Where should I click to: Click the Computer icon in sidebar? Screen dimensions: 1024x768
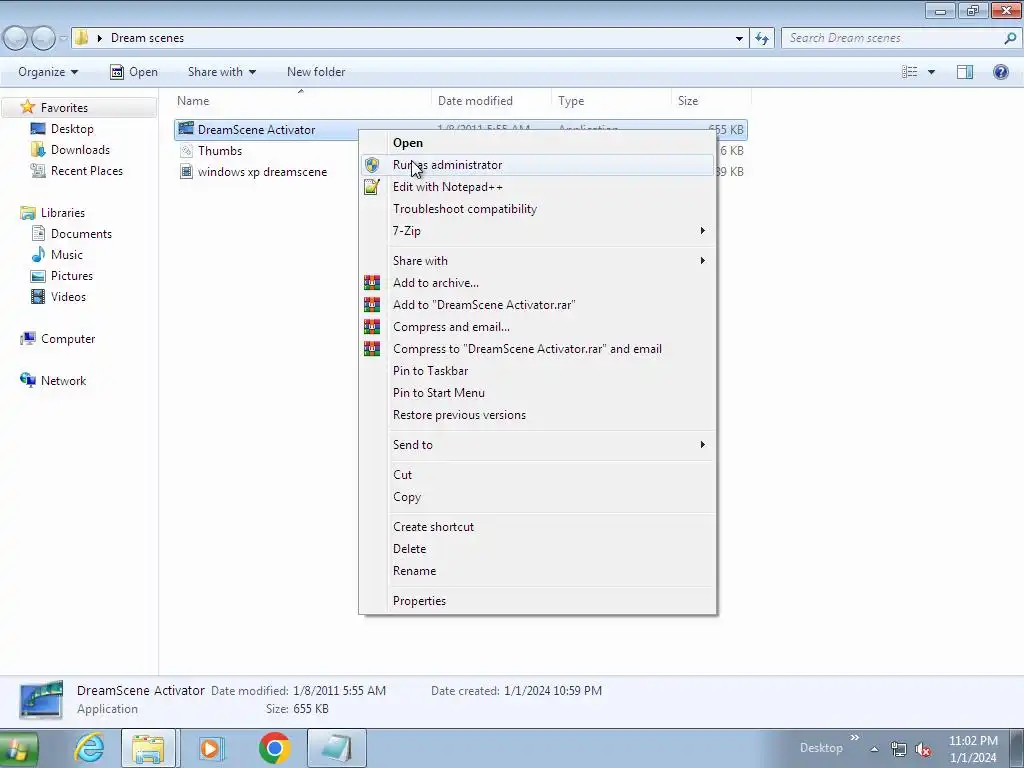[x=27, y=338]
